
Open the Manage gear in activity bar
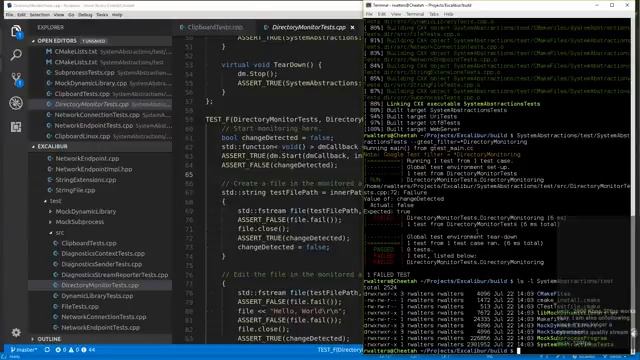tap(16, 333)
